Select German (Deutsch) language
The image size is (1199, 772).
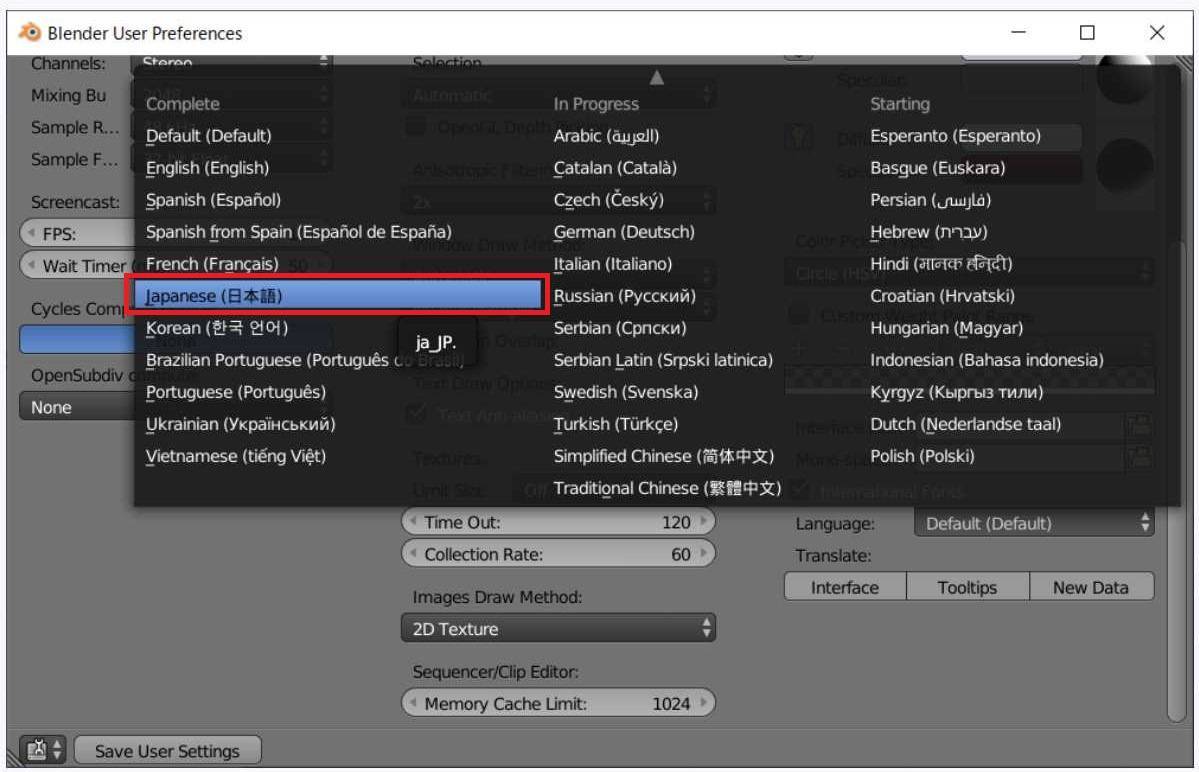point(624,232)
